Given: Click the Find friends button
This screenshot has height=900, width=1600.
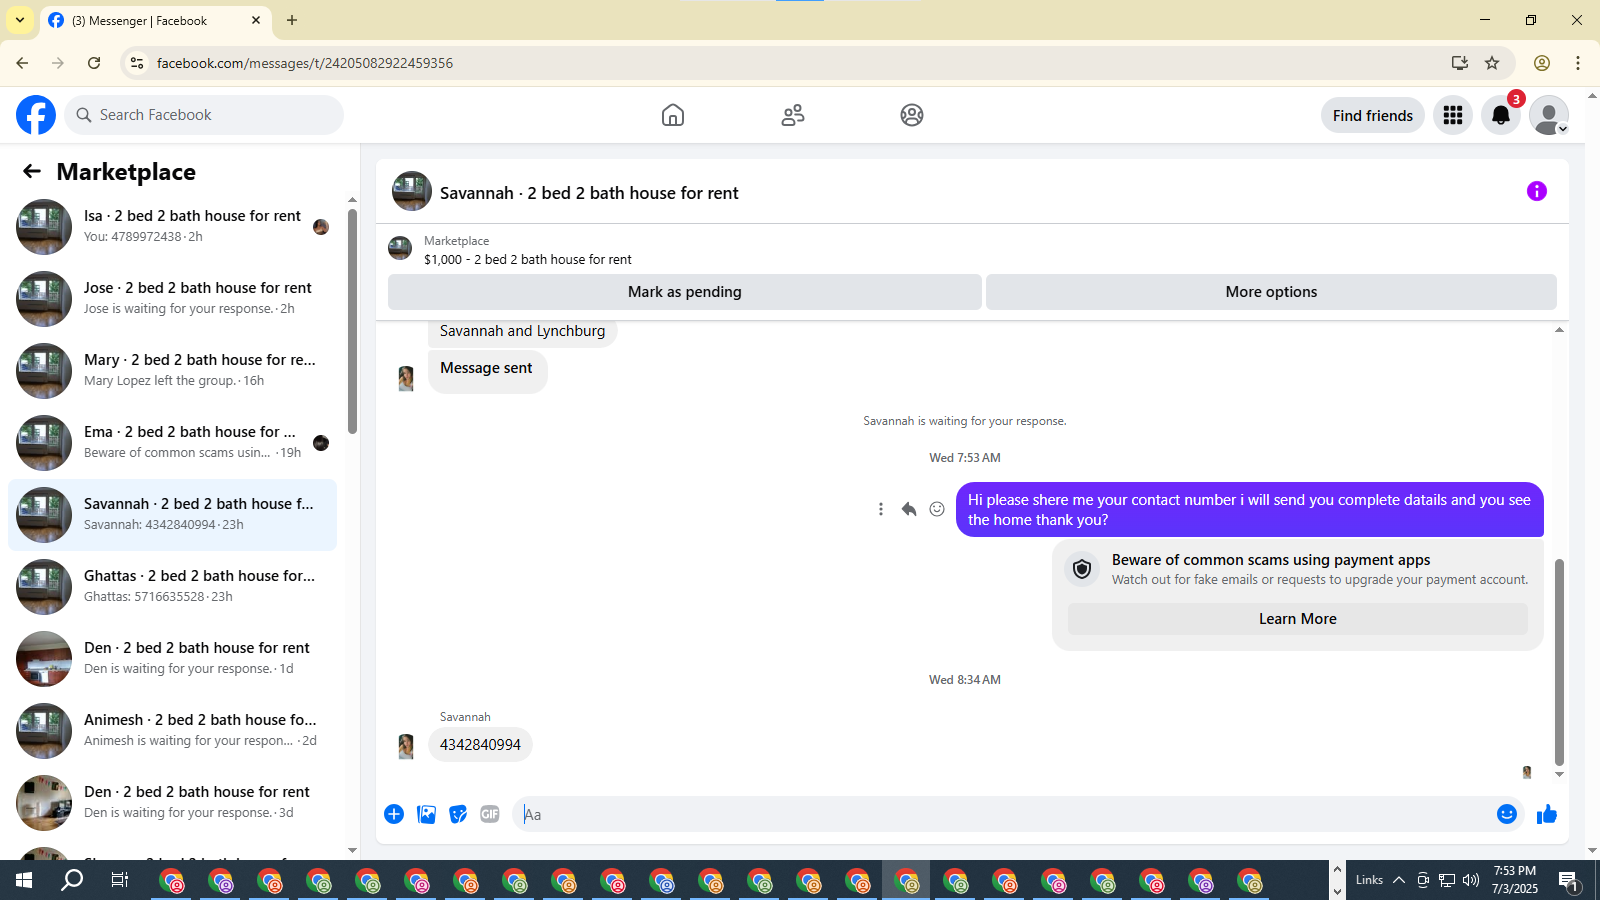Looking at the screenshot, I should pyautogui.click(x=1373, y=115).
